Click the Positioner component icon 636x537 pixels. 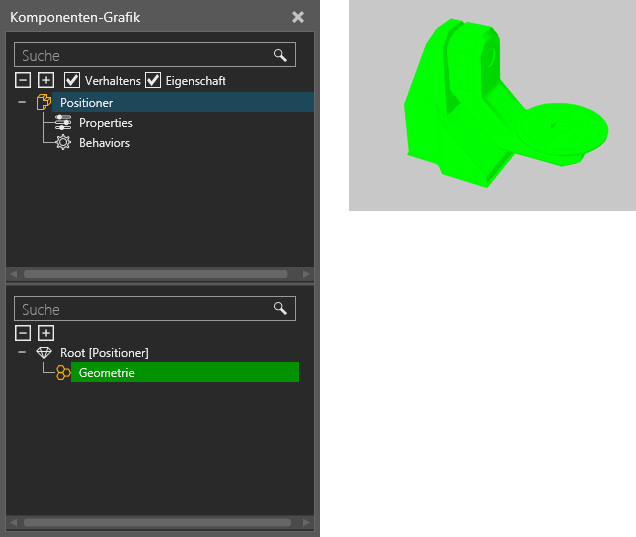[43, 102]
